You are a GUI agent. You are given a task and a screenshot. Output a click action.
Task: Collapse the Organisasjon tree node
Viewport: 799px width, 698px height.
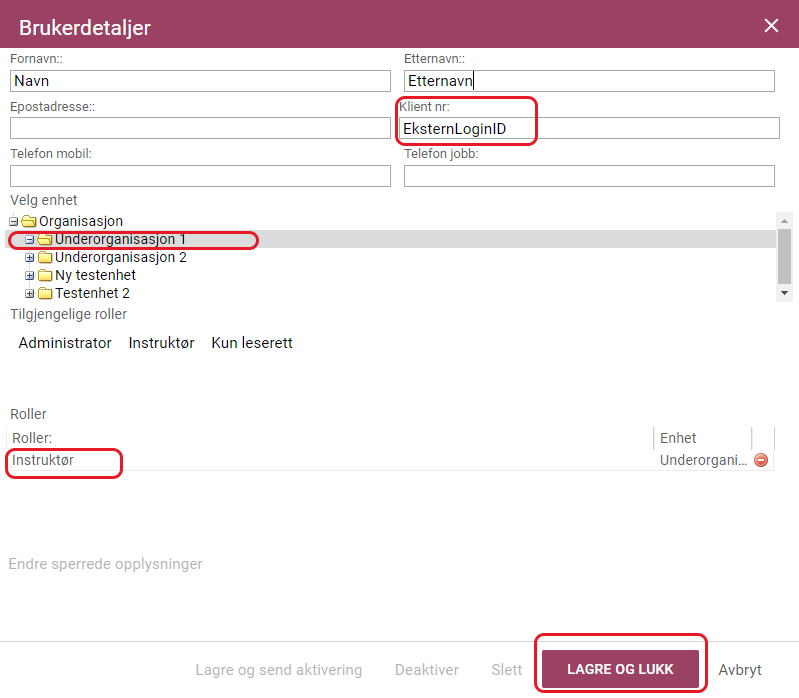click(14, 221)
